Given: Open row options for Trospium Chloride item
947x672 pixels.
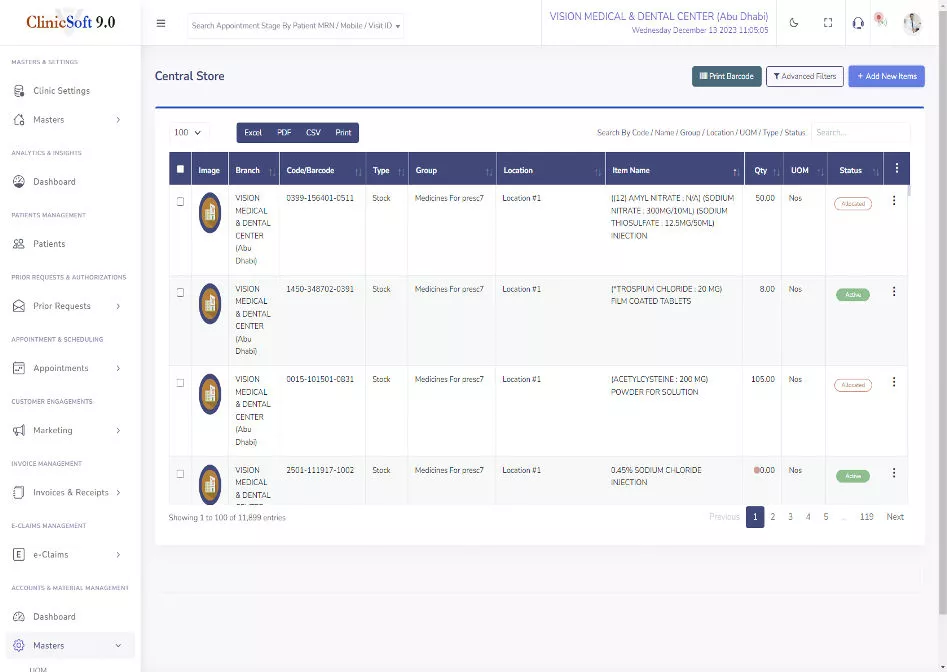Looking at the screenshot, I should point(894,292).
